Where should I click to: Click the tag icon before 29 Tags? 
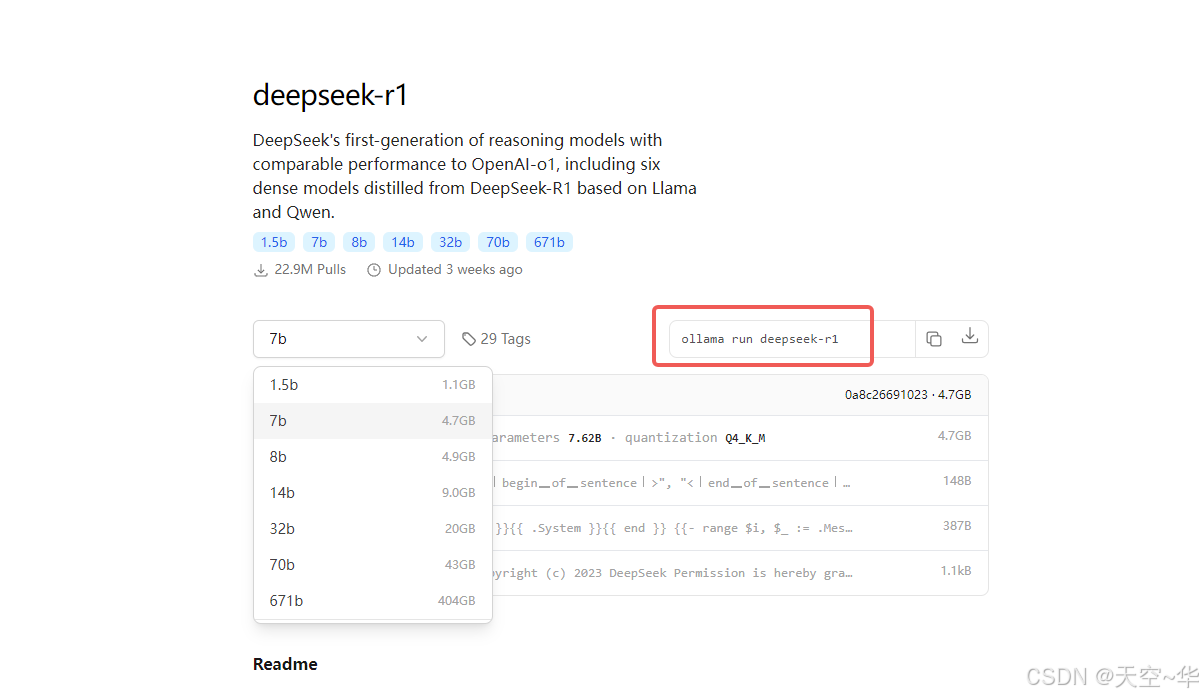coord(468,339)
